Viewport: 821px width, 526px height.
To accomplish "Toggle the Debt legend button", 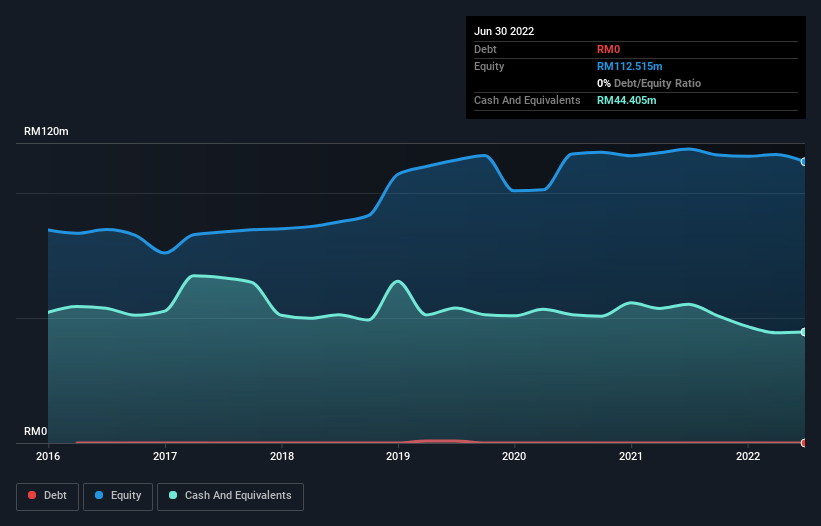I will point(48,496).
